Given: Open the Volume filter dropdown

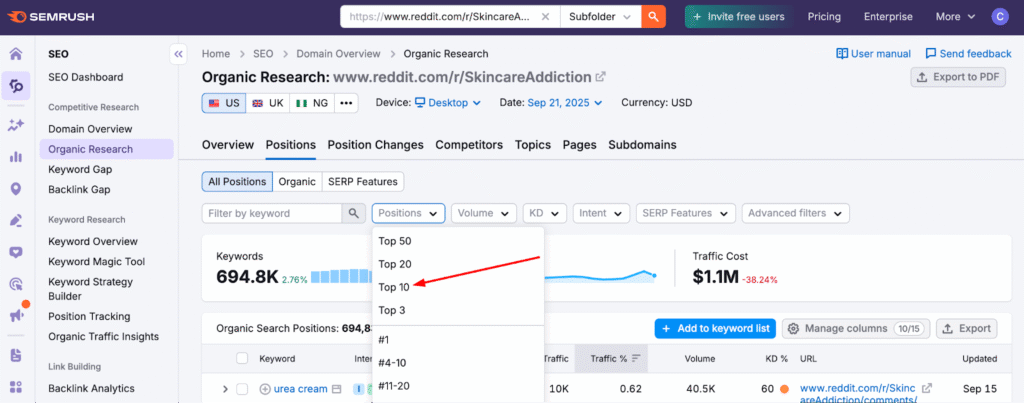Looking at the screenshot, I should pos(484,213).
